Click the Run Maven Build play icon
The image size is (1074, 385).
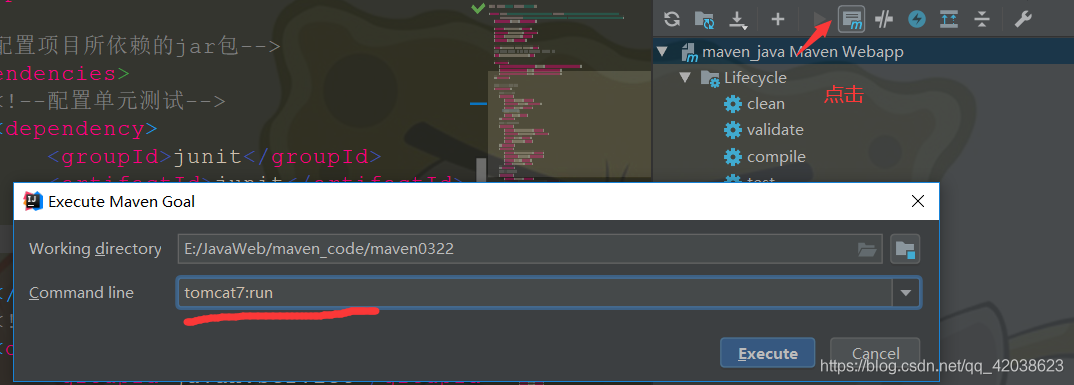[819, 19]
